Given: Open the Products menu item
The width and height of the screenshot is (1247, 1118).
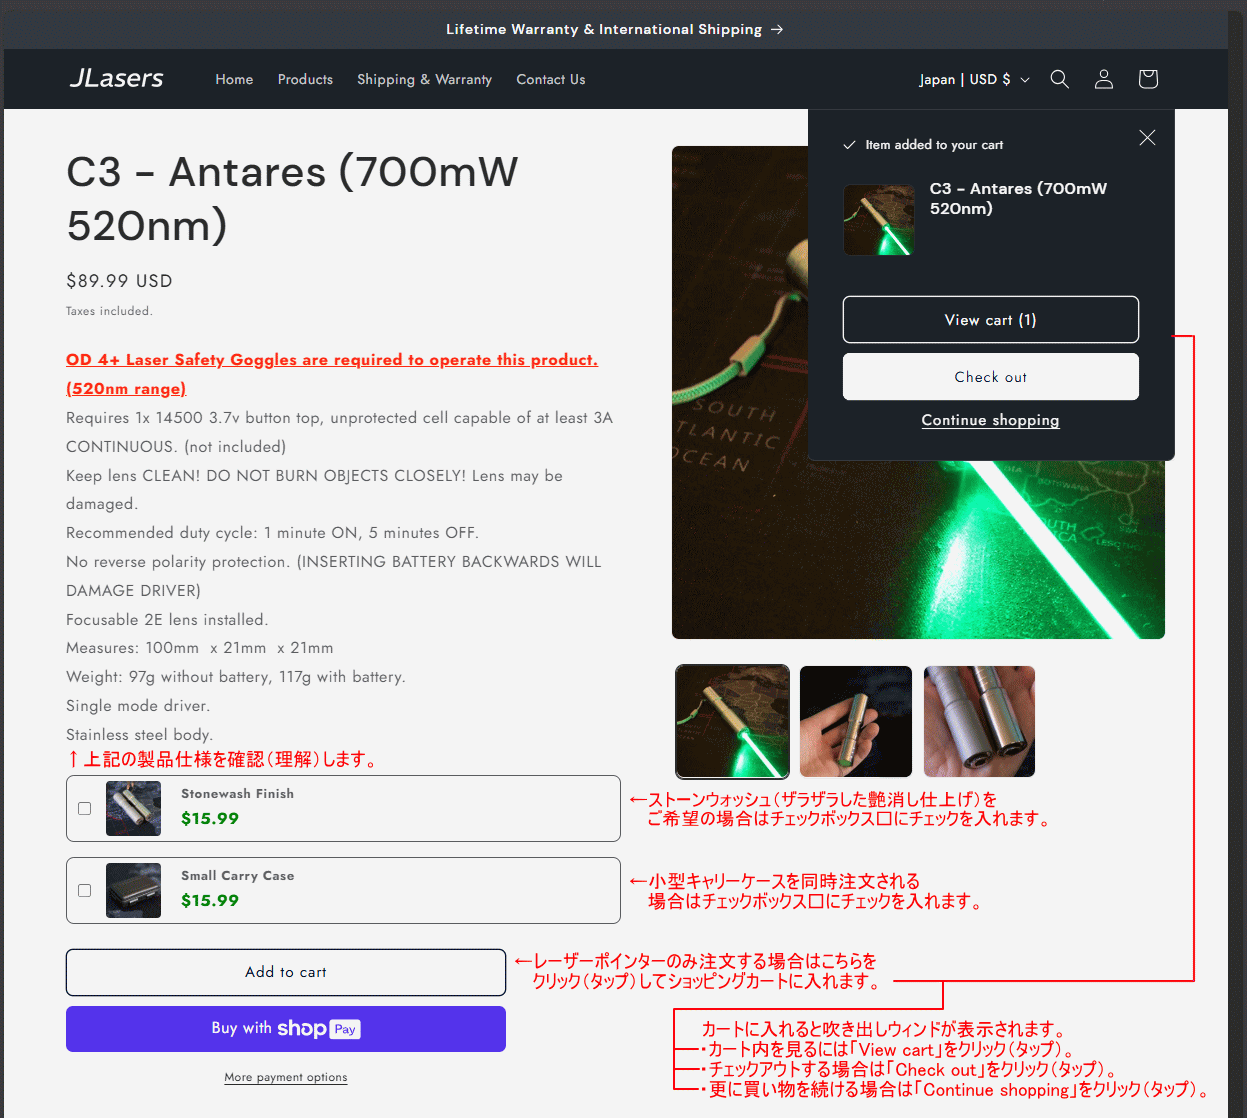Looking at the screenshot, I should pyautogui.click(x=305, y=79).
